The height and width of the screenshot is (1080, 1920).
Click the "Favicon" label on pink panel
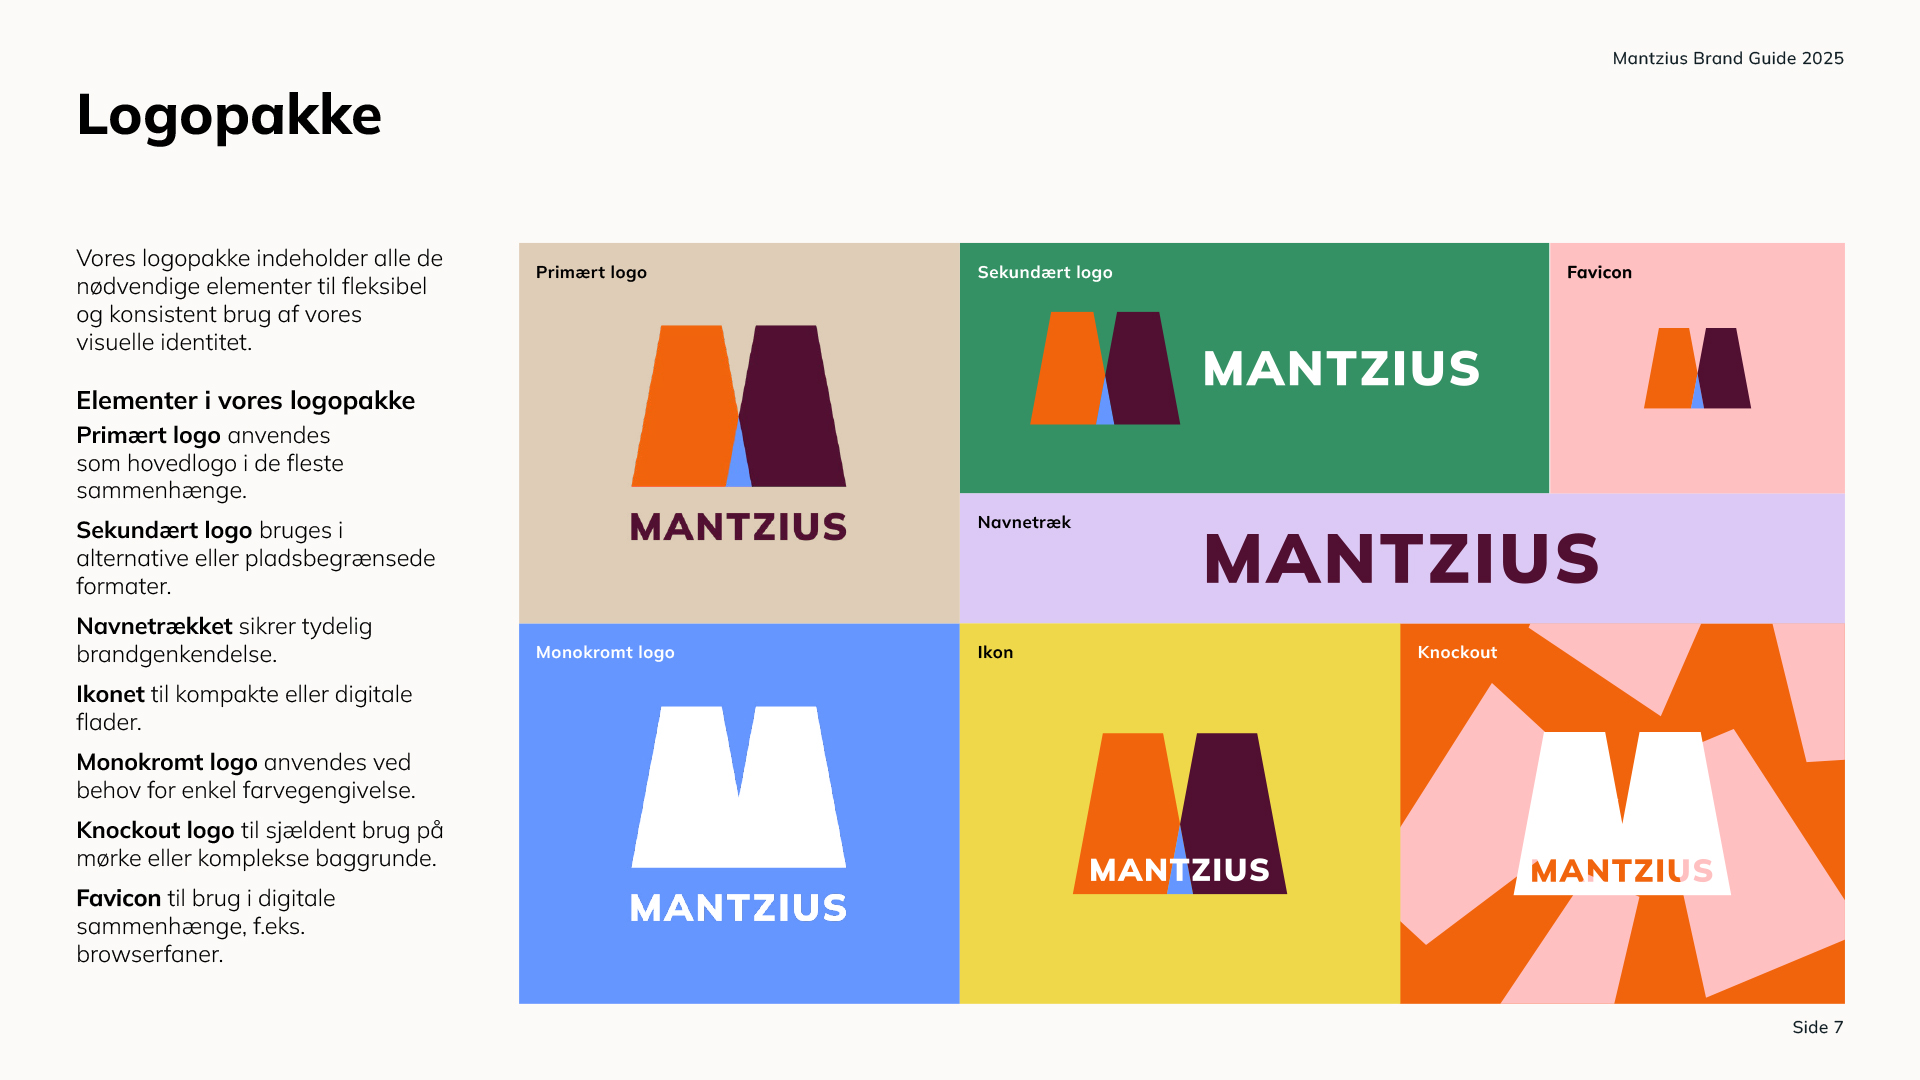coord(1599,272)
